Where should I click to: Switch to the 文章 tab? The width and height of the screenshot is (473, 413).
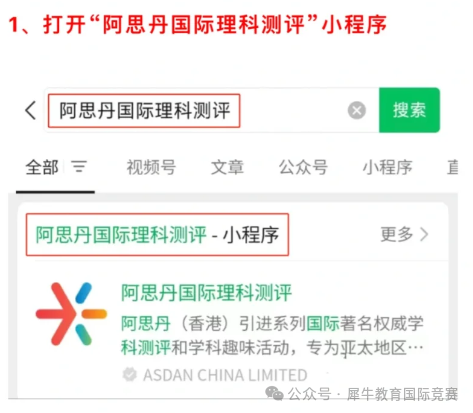[227, 167]
